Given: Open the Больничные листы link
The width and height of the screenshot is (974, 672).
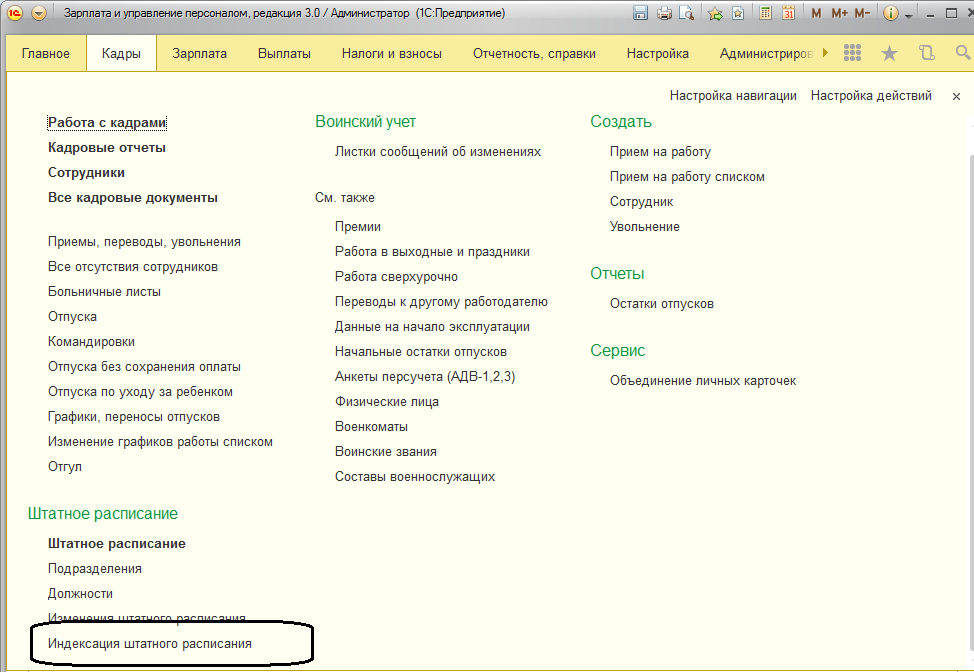Looking at the screenshot, I should (104, 292).
